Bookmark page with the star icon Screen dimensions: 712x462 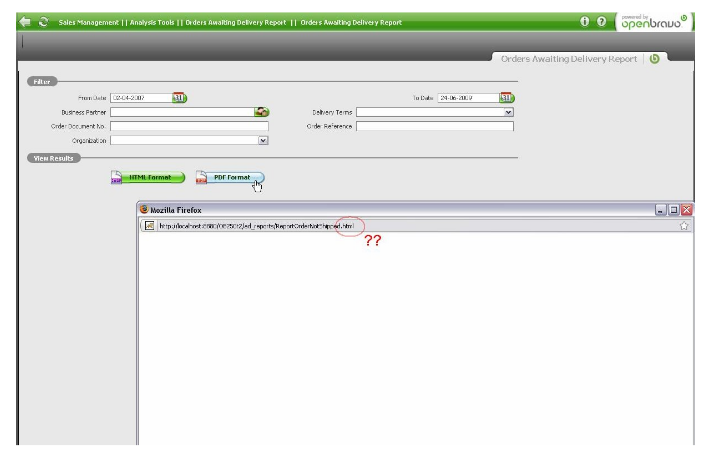(x=684, y=225)
